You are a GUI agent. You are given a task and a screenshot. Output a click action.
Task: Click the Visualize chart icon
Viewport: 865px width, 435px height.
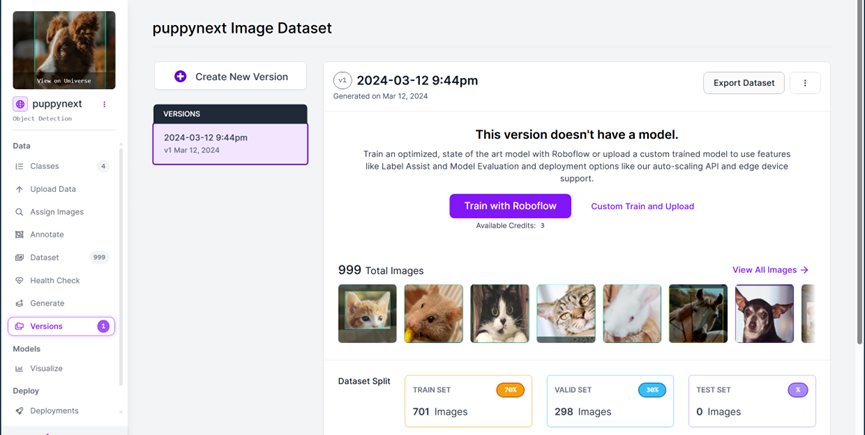pyautogui.click(x=19, y=368)
